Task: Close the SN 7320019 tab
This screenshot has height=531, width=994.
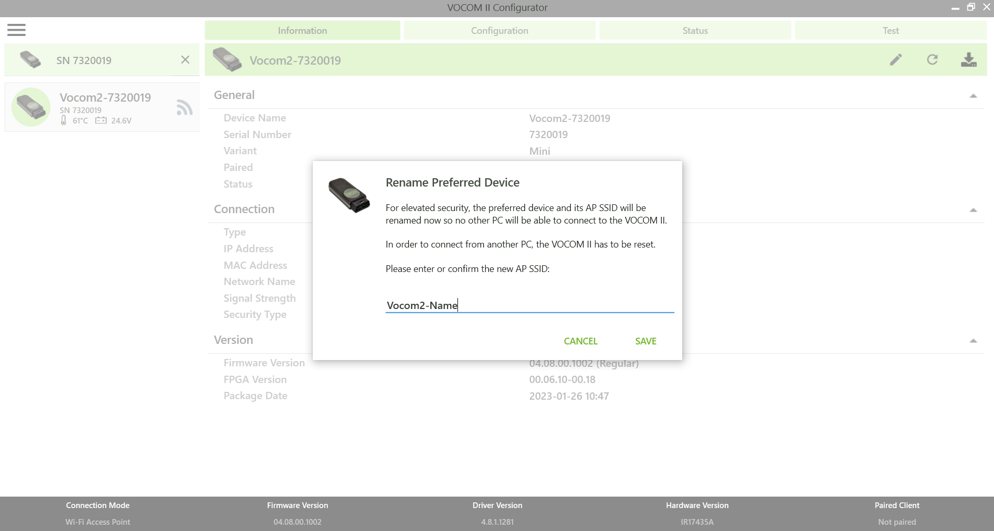Action: point(185,60)
